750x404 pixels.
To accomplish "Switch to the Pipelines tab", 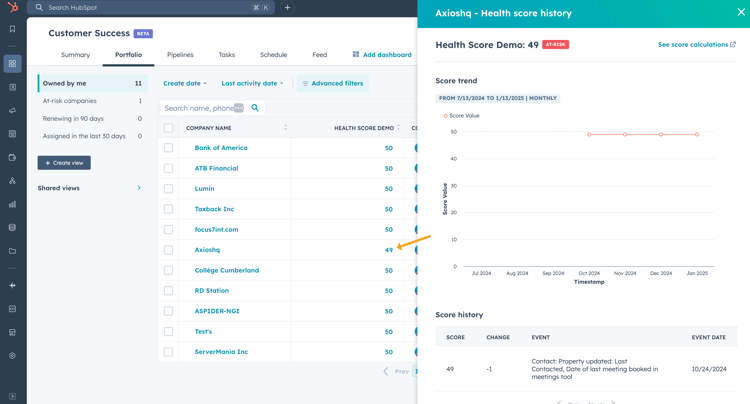I will click(180, 55).
